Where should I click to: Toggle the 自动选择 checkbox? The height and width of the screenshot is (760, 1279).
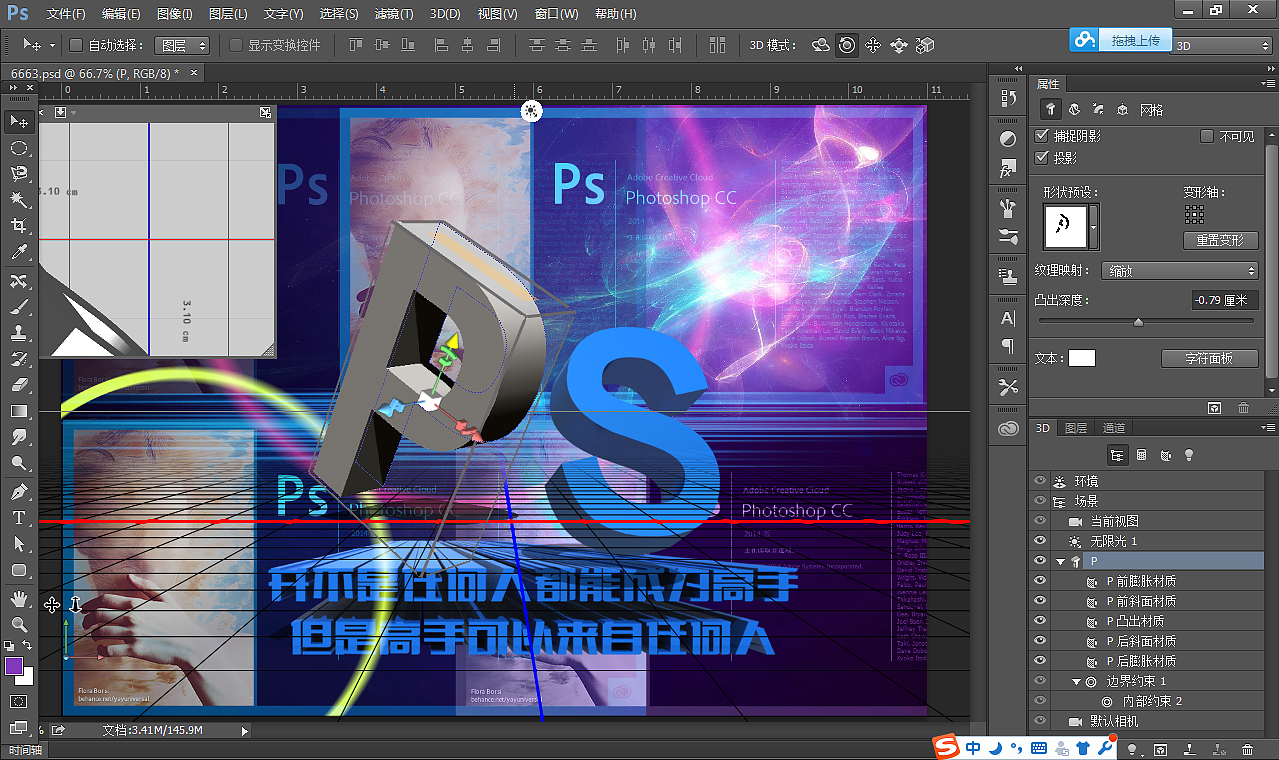pyautogui.click(x=76, y=45)
